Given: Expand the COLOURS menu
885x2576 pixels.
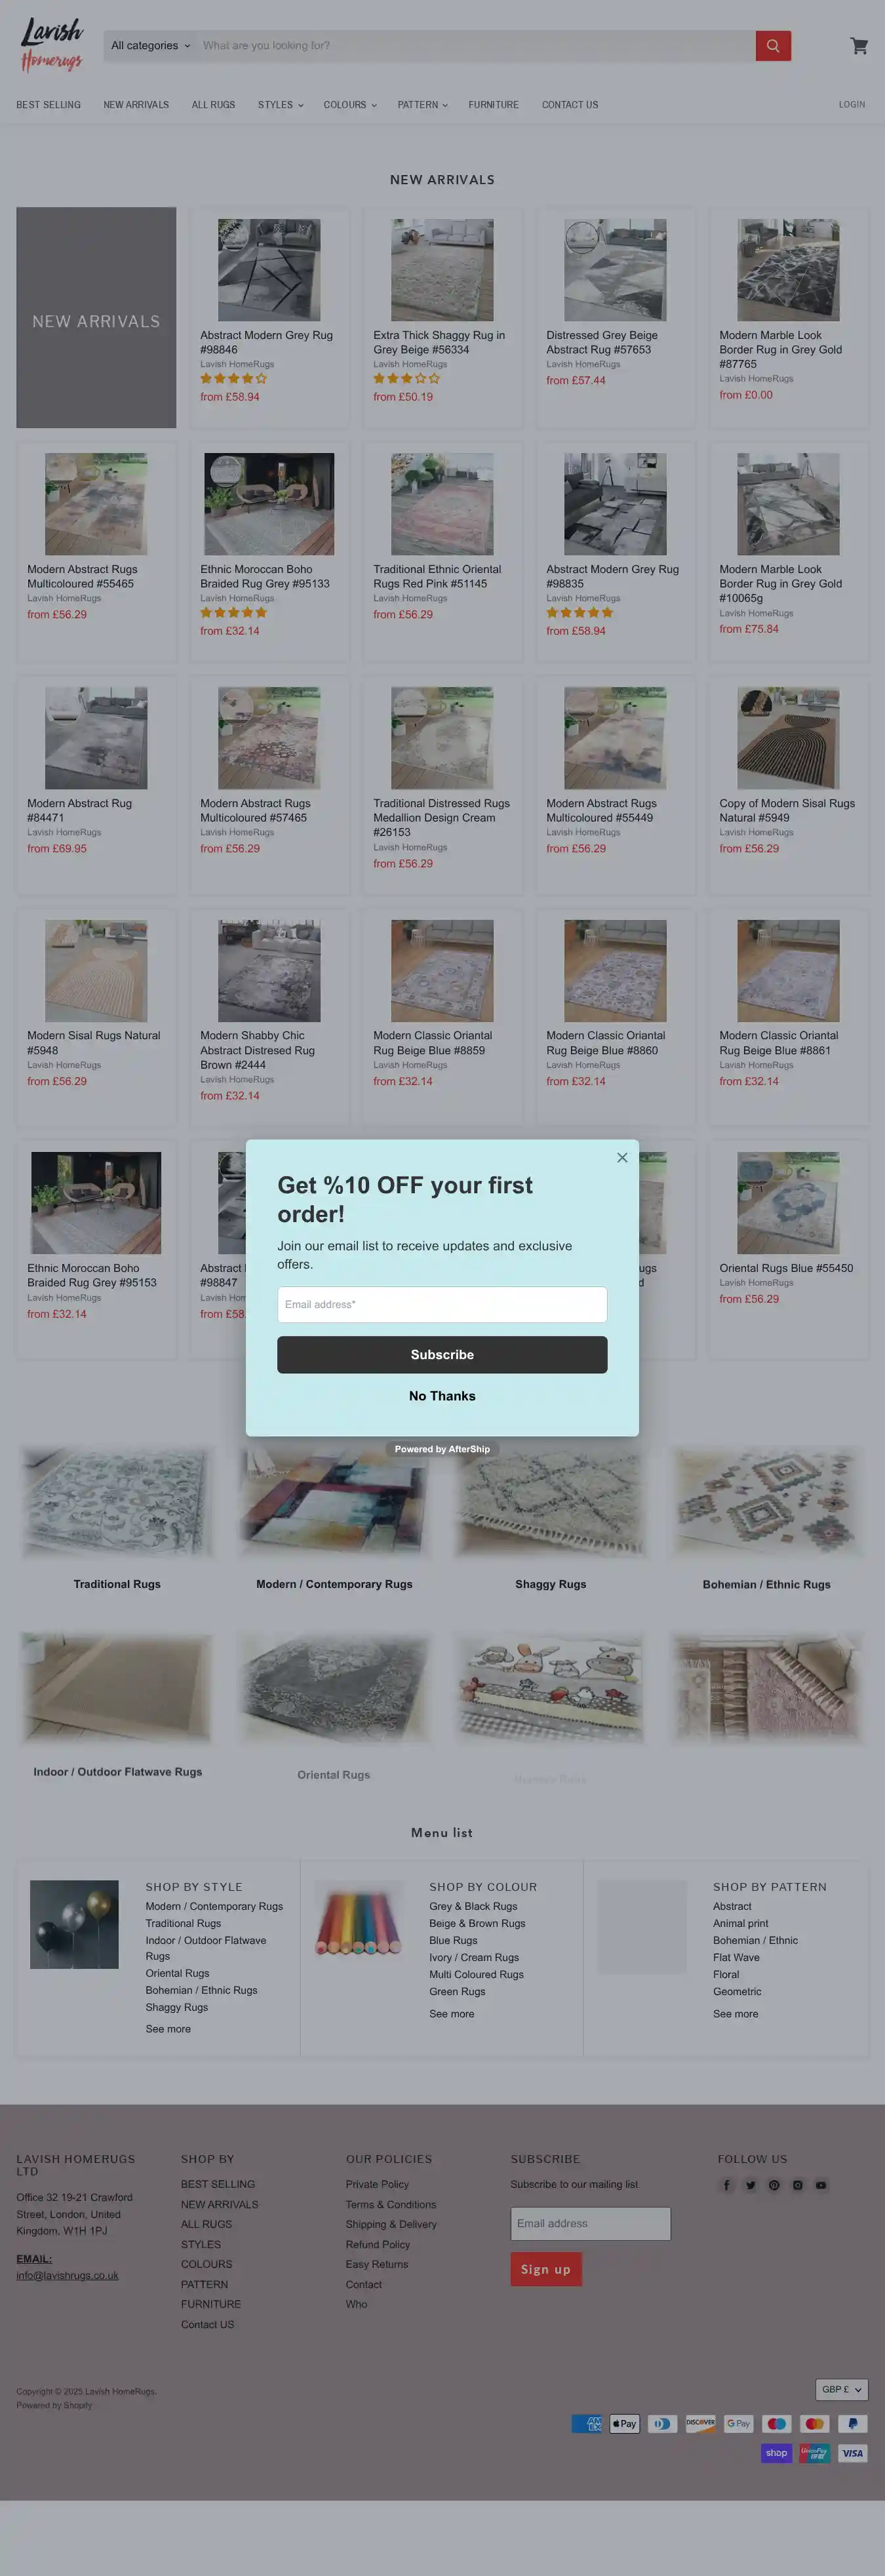Looking at the screenshot, I should pos(350,105).
